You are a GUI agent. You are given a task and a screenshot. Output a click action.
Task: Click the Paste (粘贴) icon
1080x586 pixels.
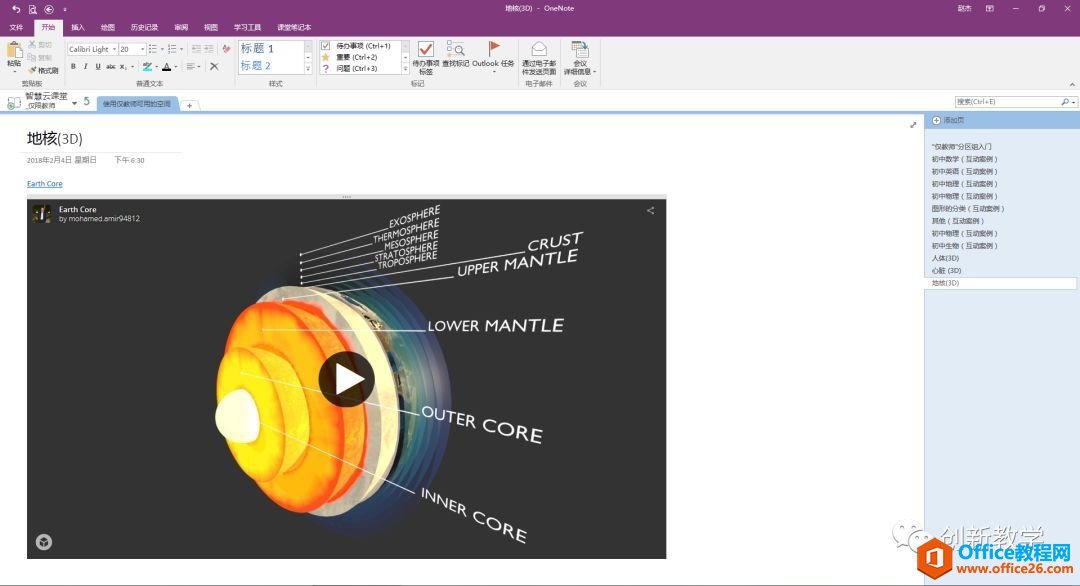[14, 51]
